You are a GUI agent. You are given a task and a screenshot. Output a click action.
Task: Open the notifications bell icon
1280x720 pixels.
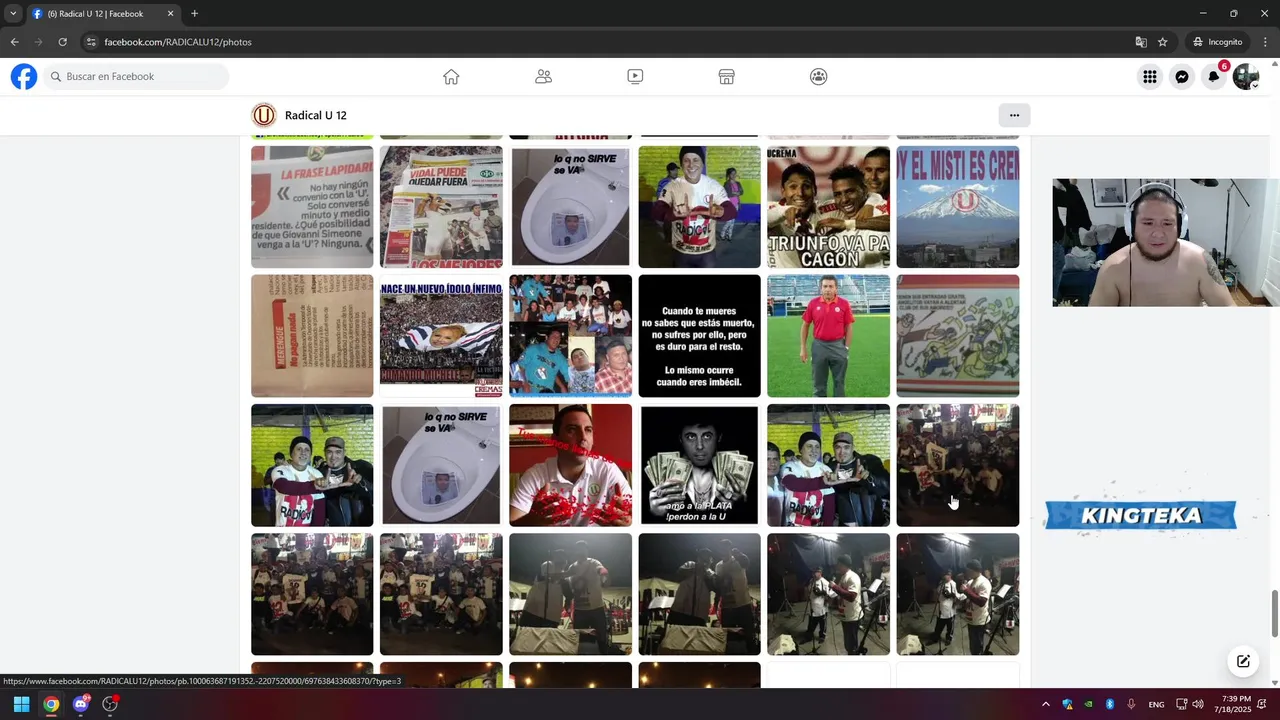[x=1214, y=77]
